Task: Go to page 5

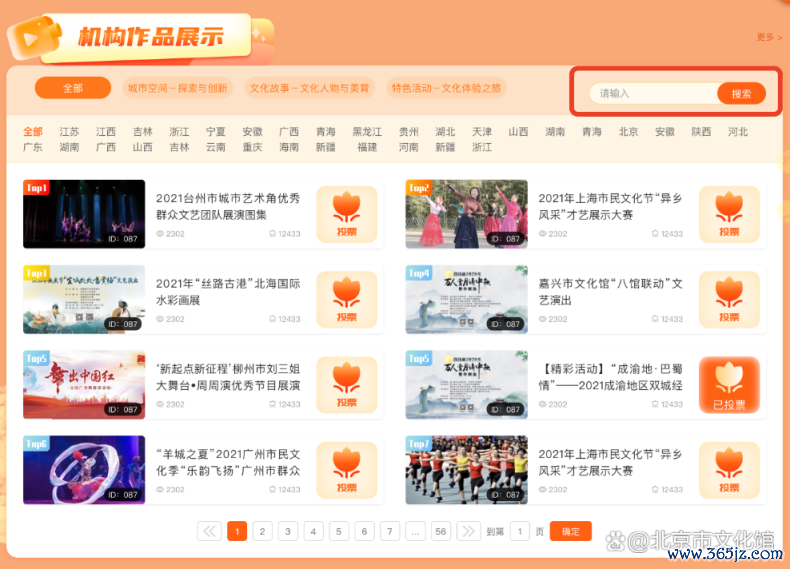Action: click(x=339, y=531)
